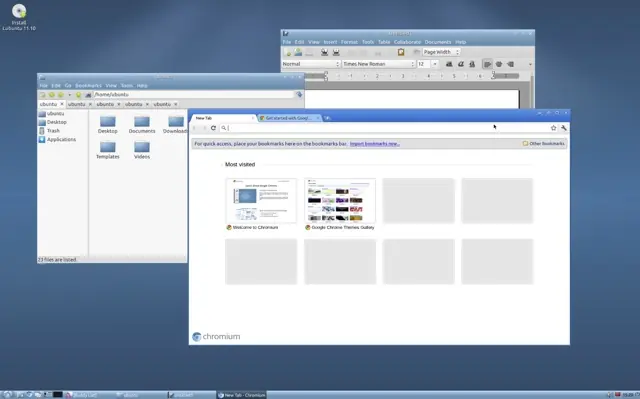Open the Normal paragraph style dropdown
The width and height of the screenshot is (640, 399).
pos(311,64)
